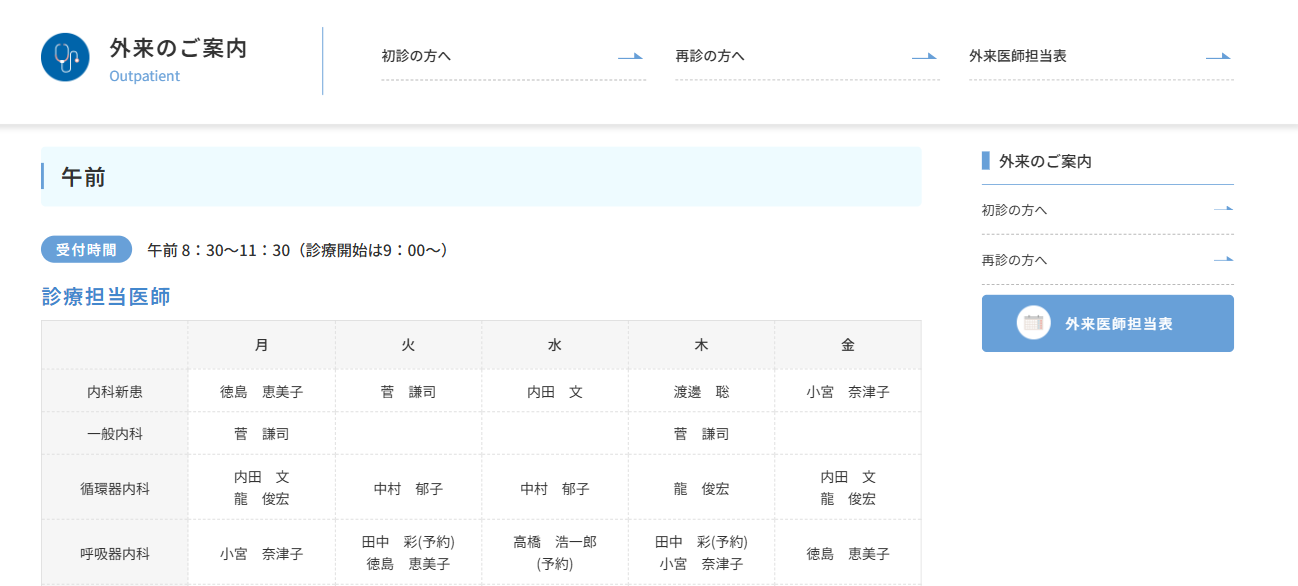This screenshot has height=586, width=1298.
Task: Open 外来医師担当表 link in header
Action: [x=1101, y=56]
